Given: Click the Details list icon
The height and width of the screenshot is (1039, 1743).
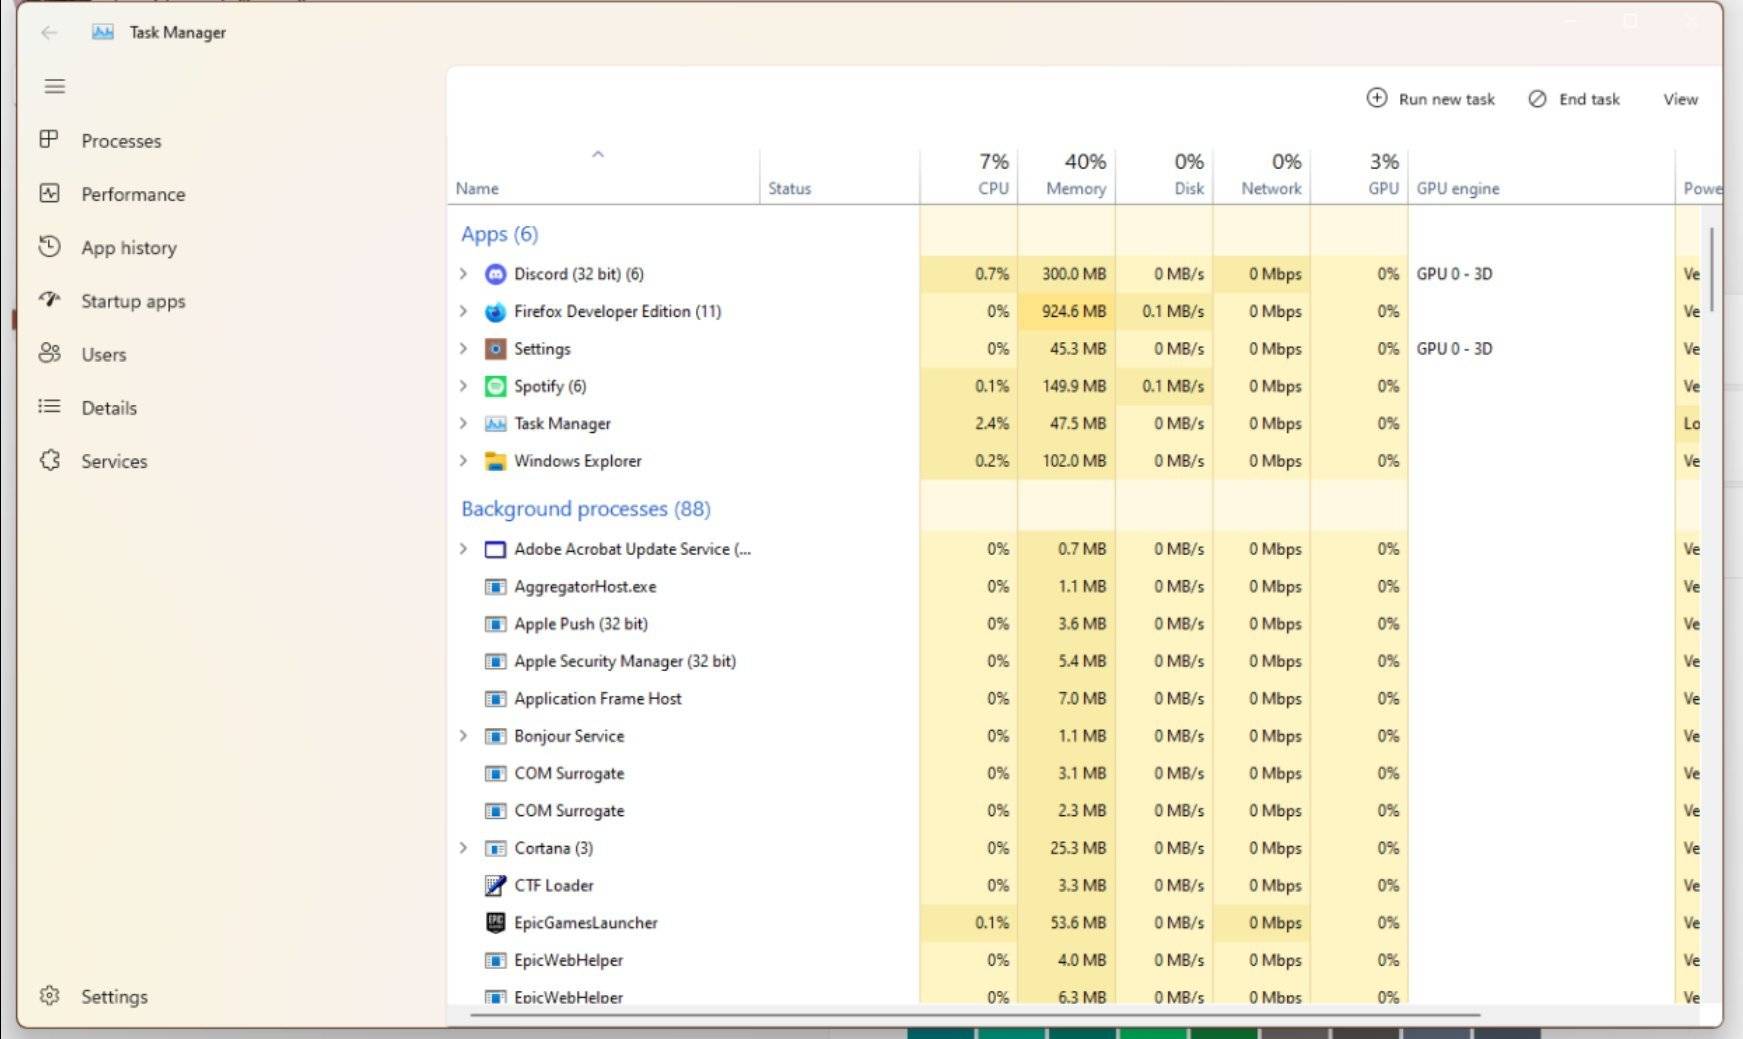Looking at the screenshot, I should (x=49, y=406).
